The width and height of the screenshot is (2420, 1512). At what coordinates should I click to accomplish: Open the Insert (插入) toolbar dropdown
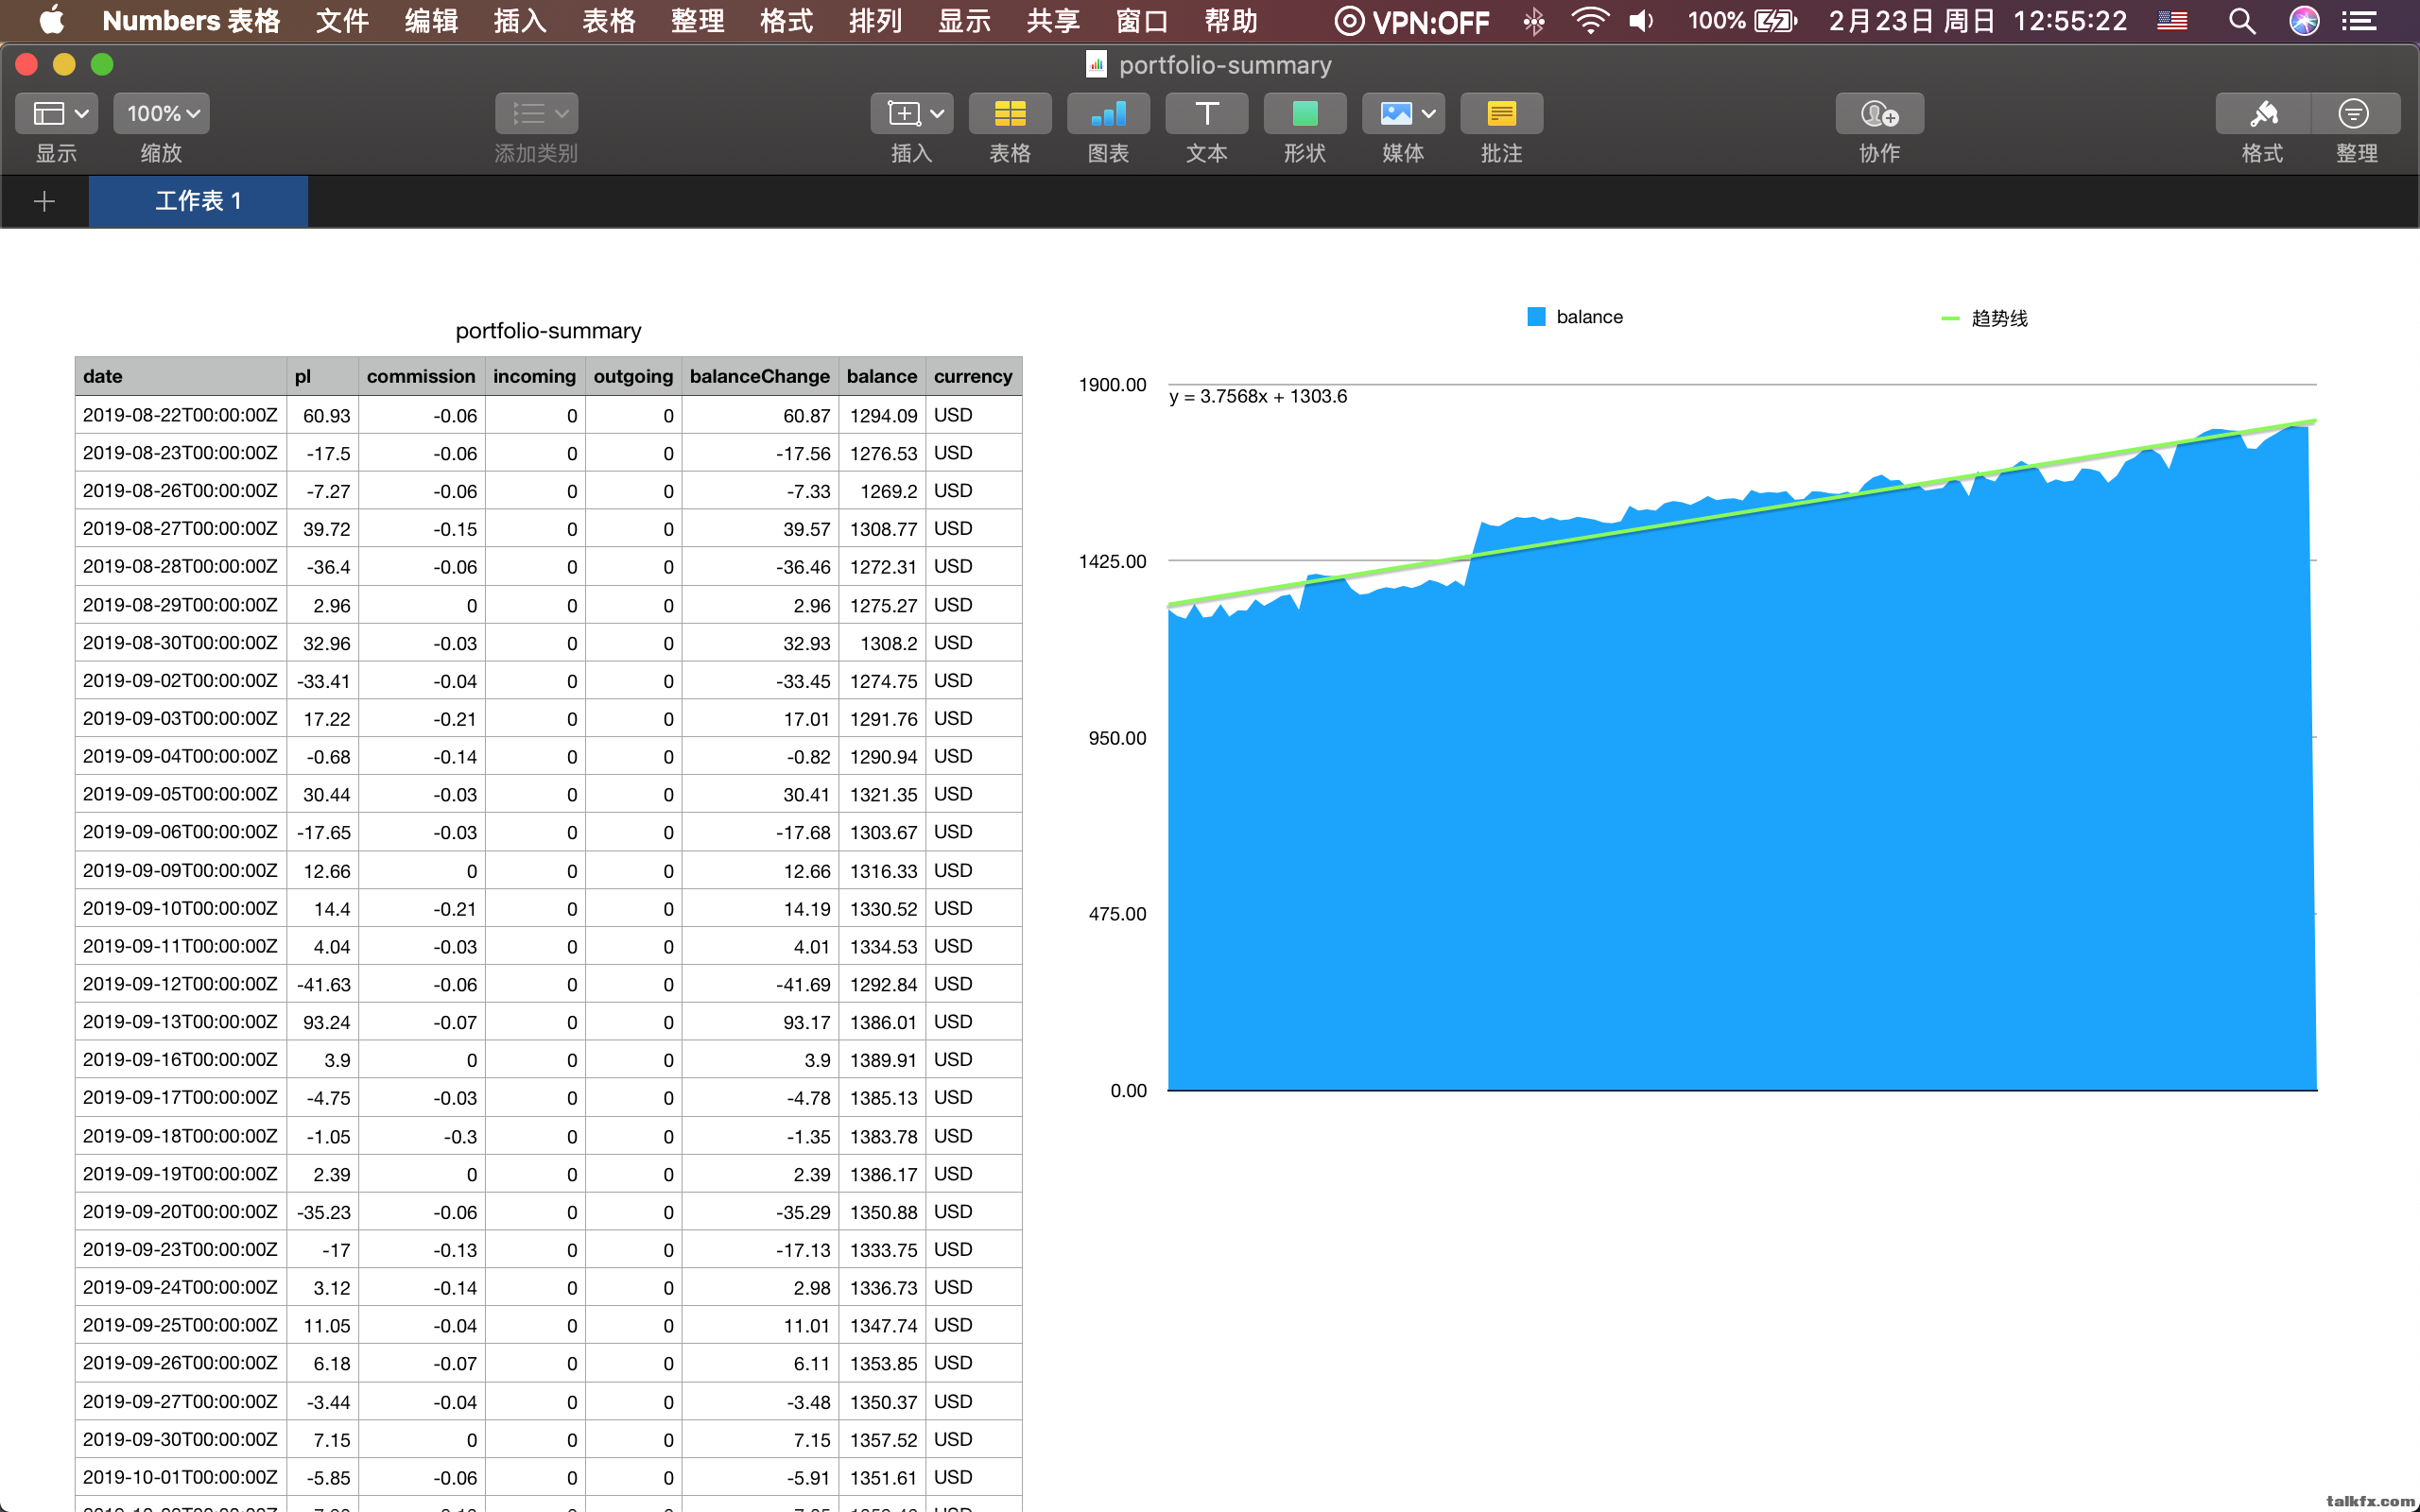[911, 114]
